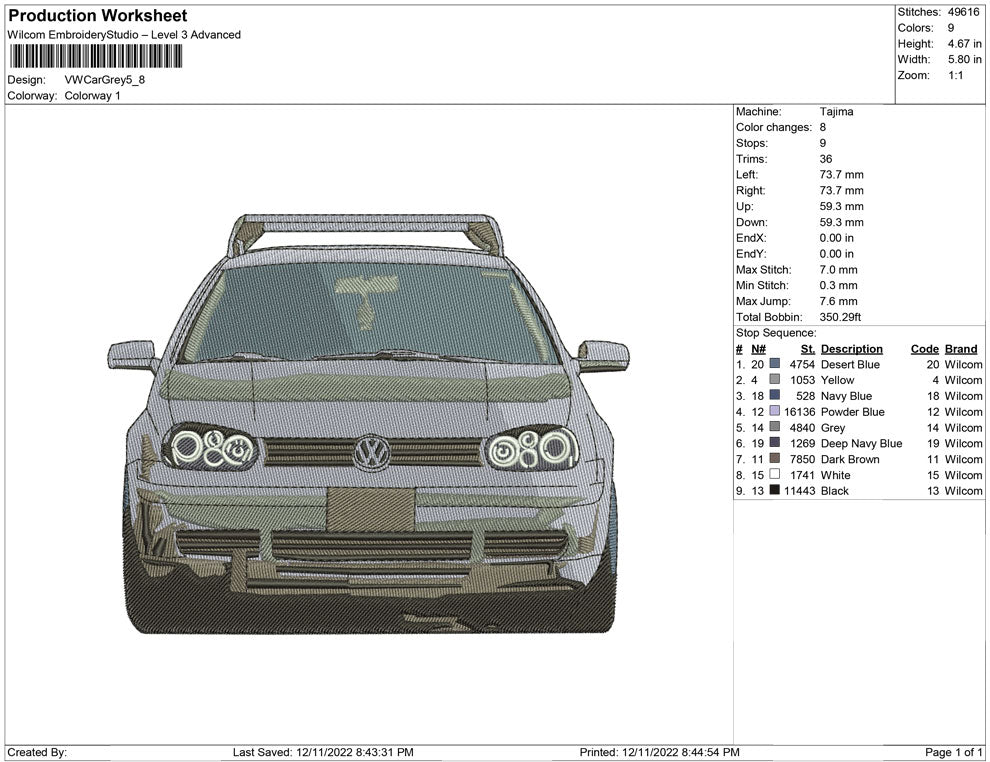Image resolution: width=990 pixels, height=762 pixels.
Task: Click the Production Worksheet title
Action: click(x=98, y=15)
